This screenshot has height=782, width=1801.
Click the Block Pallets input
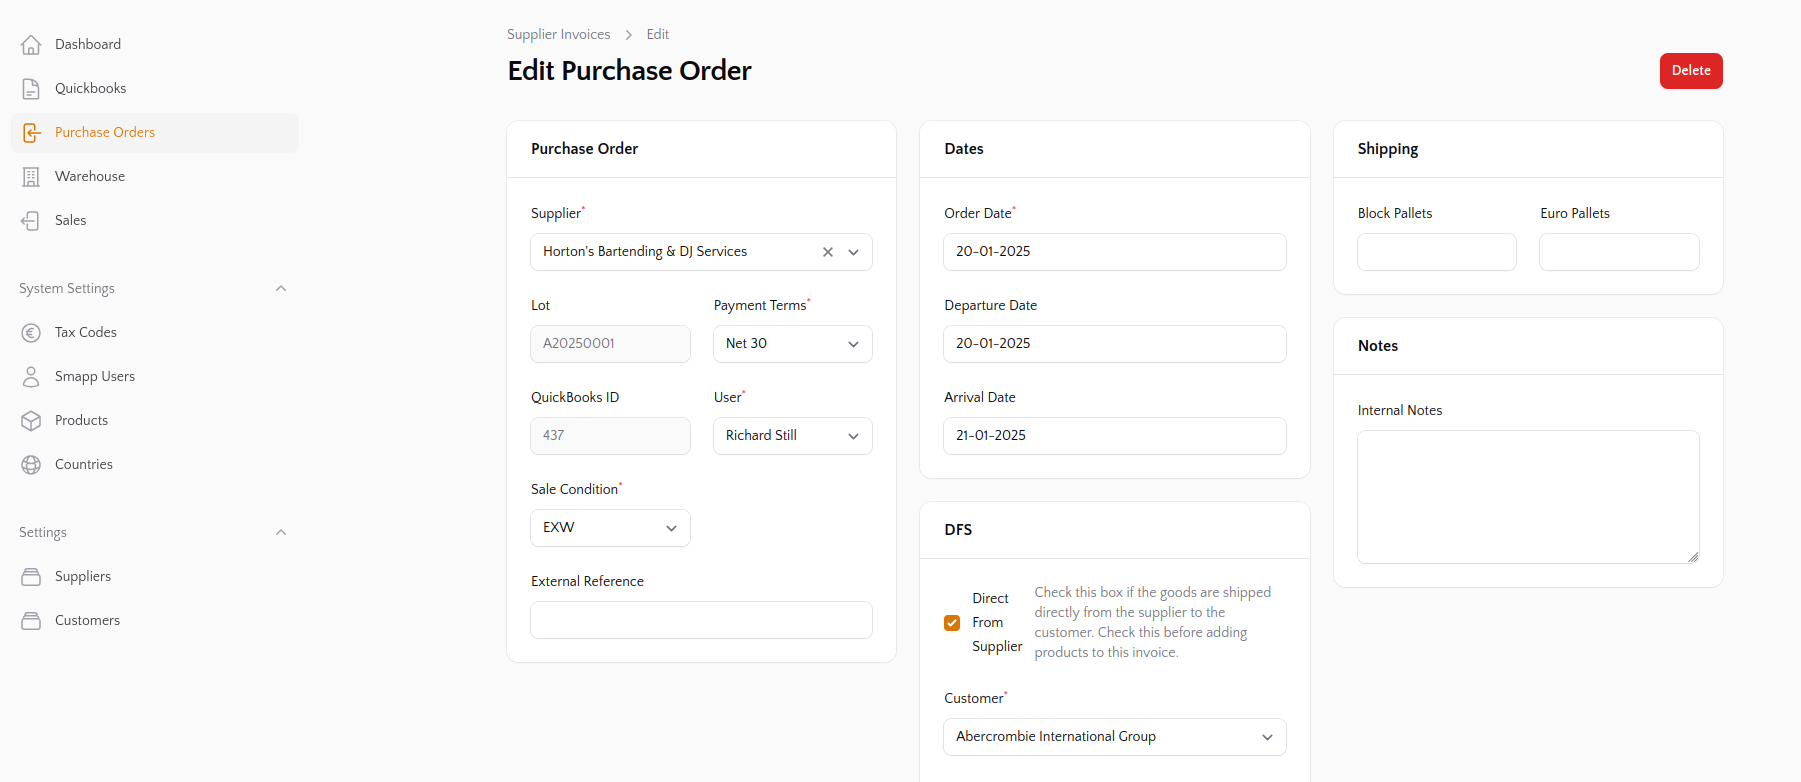1437,252
